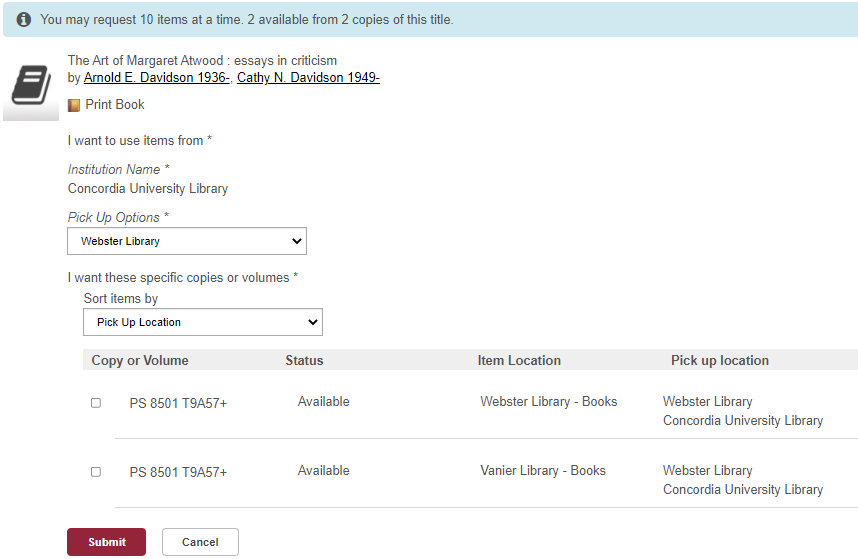858x559 pixels.
Task: Expand the Sort items by dropdown
Action: coord(203,322)
